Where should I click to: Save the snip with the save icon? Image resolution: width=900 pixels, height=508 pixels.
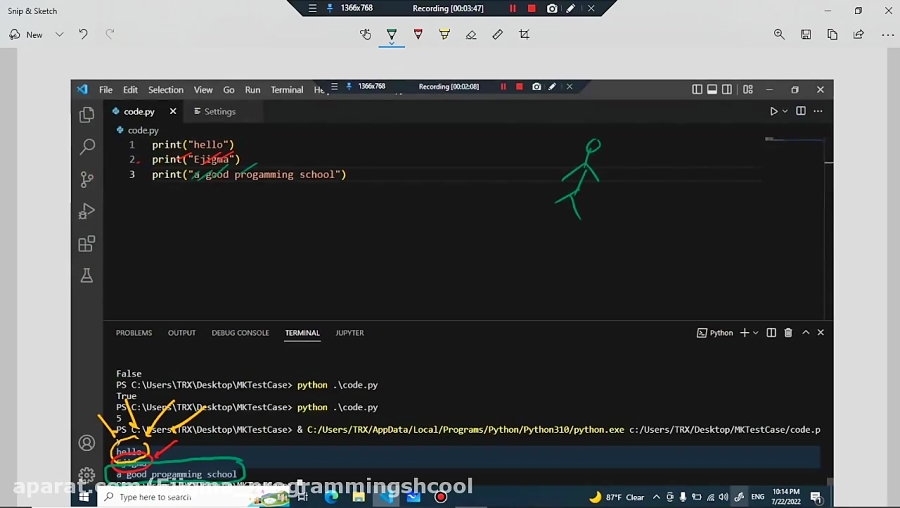pos(806,34)
